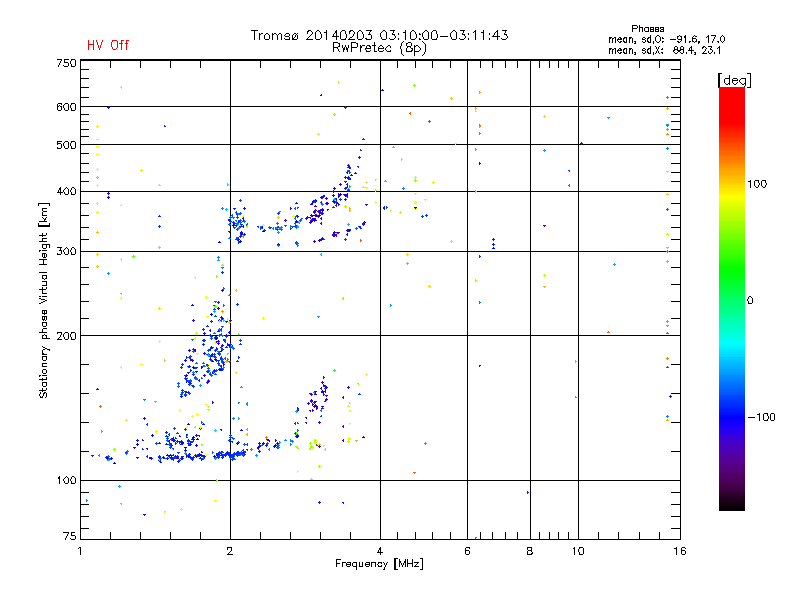The height and width of the screenshot is (600, 800).
Task: Click the y-axis tick label '600'
Action: [x=66, y=107]
